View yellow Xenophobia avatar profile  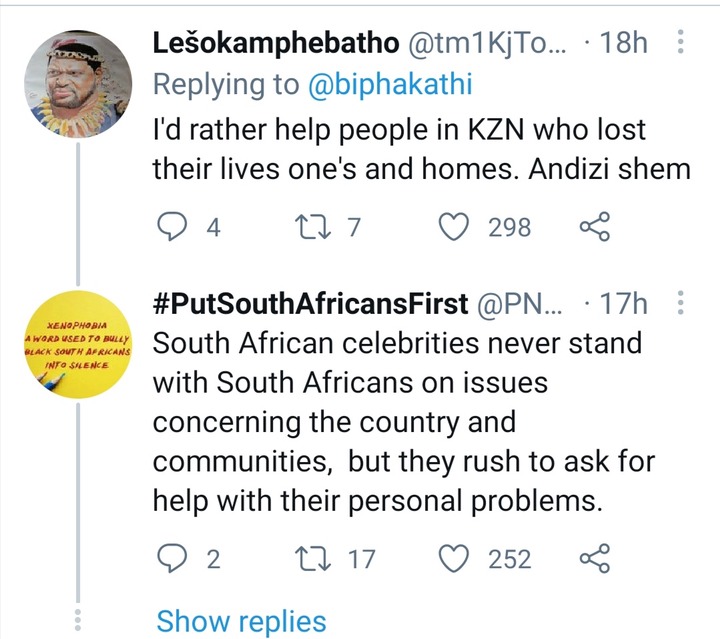pyautogui.click(x=78, y=344)
